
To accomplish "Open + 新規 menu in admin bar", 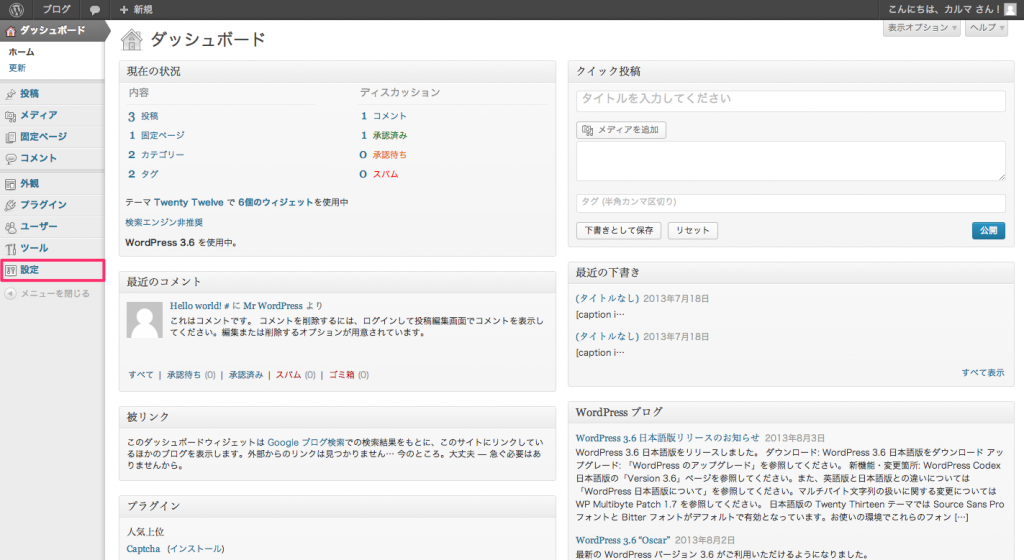I will pos(136,10).
